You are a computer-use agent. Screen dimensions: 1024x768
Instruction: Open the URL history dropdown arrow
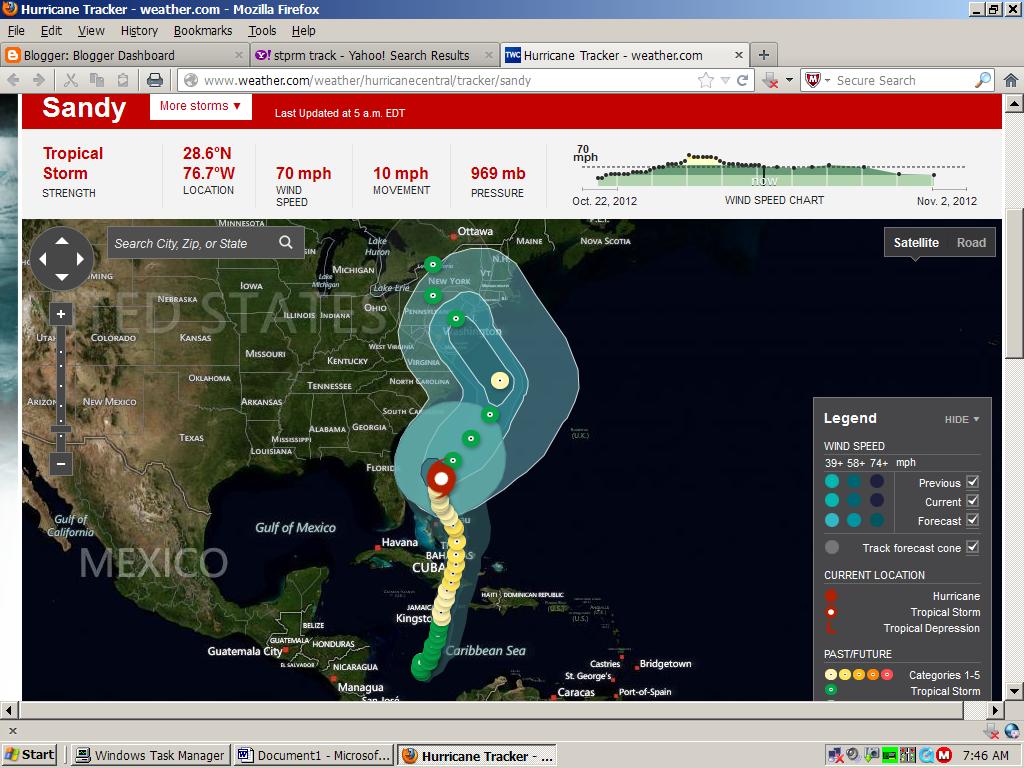tap(725, 80)
